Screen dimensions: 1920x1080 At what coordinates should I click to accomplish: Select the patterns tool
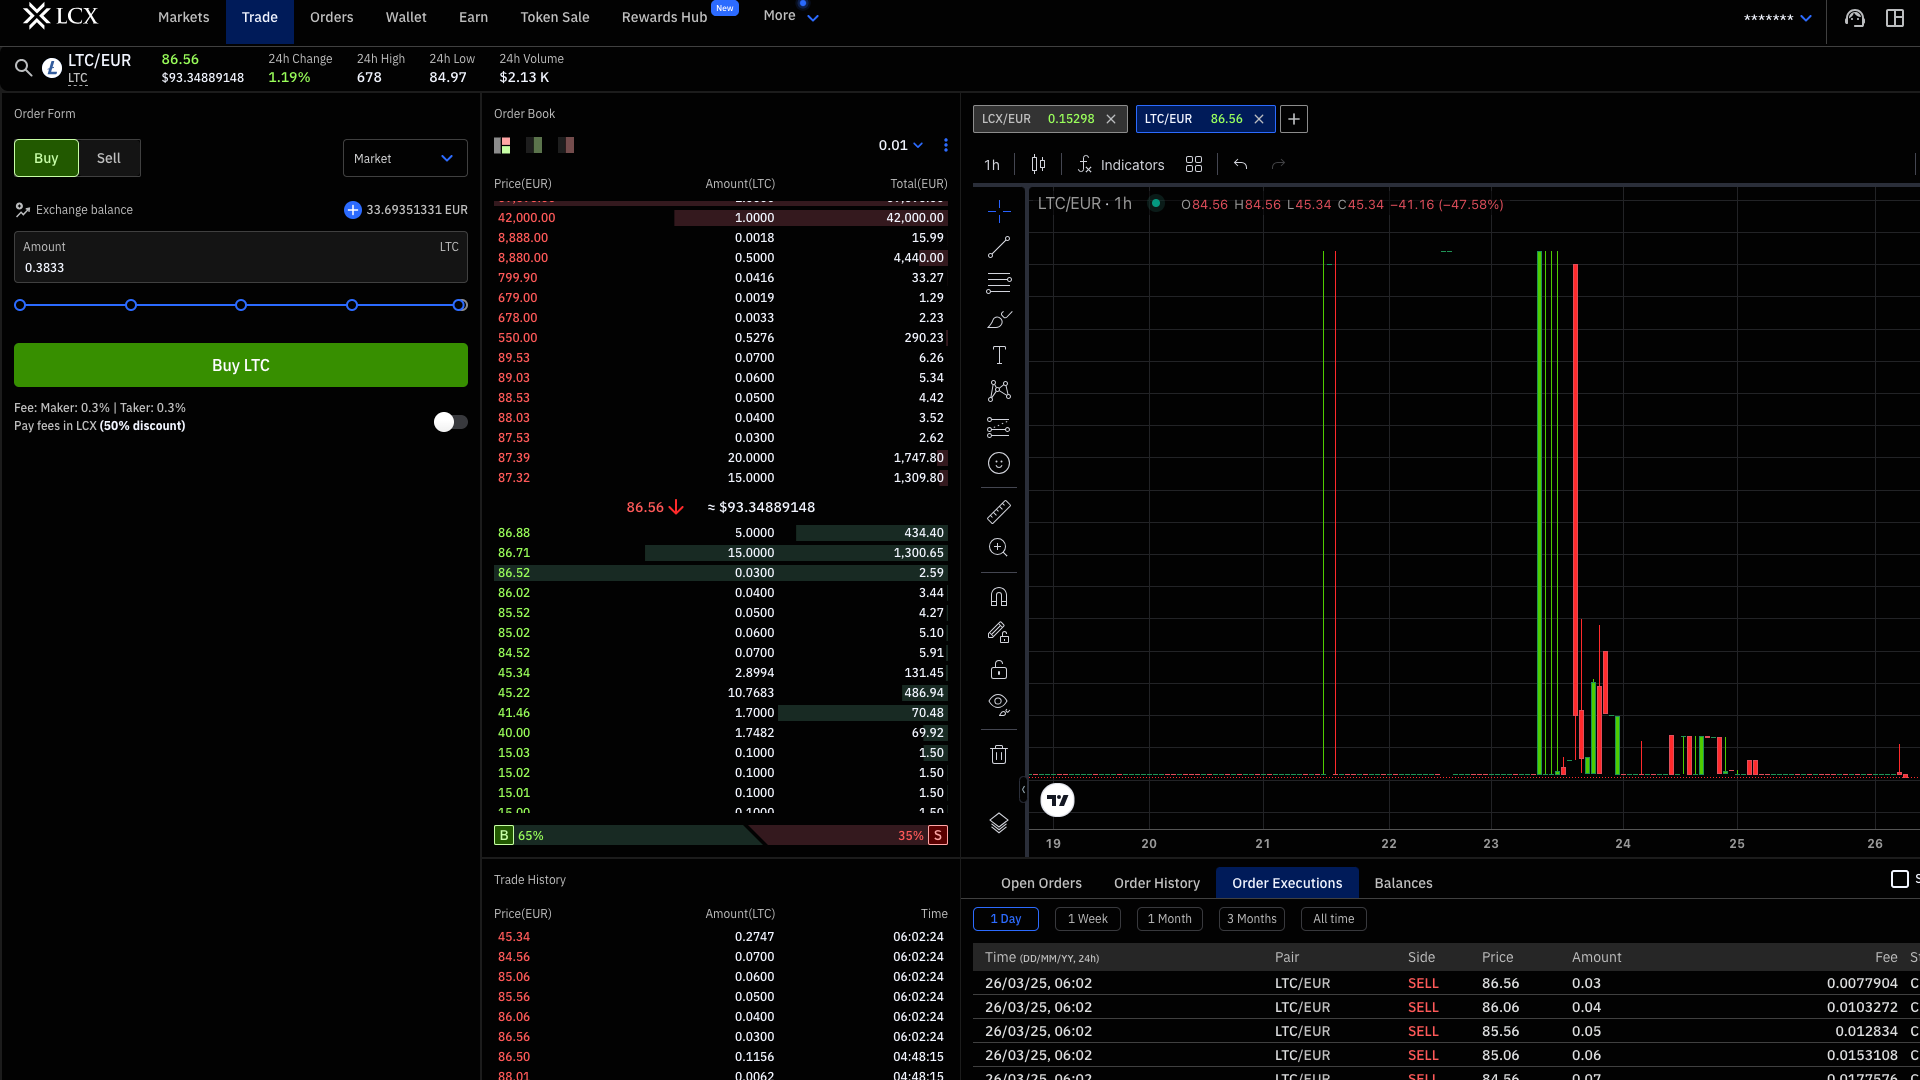[x=999, y=391]
